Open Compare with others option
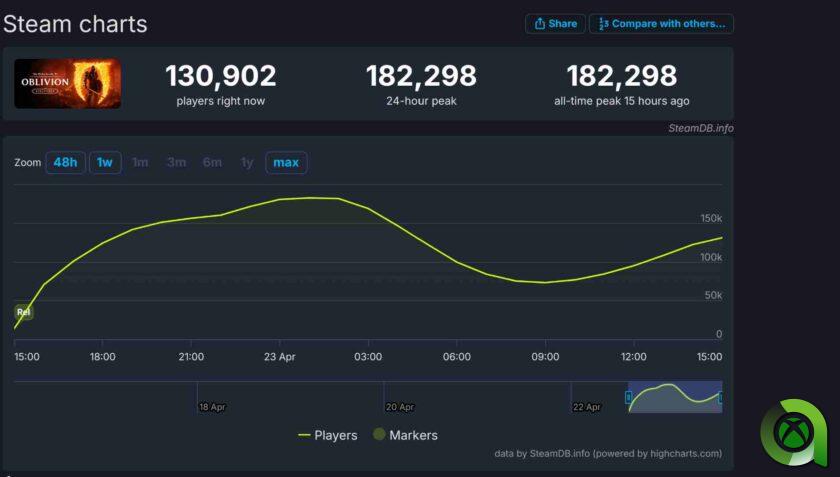This screenshot has width=840, height=477. (x=661, y=23)
